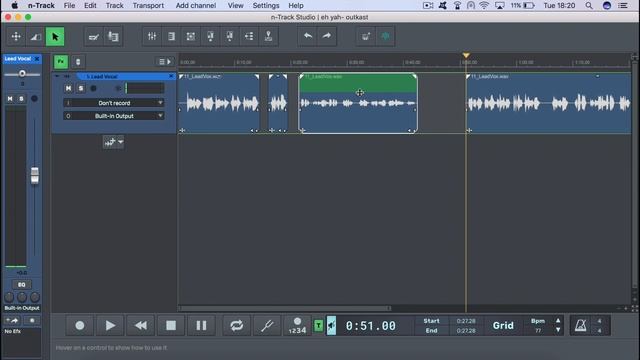640x360 pixels.
Task: Click the instrument icon next to Fx
Action: pyautogui.click(x=78, y=62)
